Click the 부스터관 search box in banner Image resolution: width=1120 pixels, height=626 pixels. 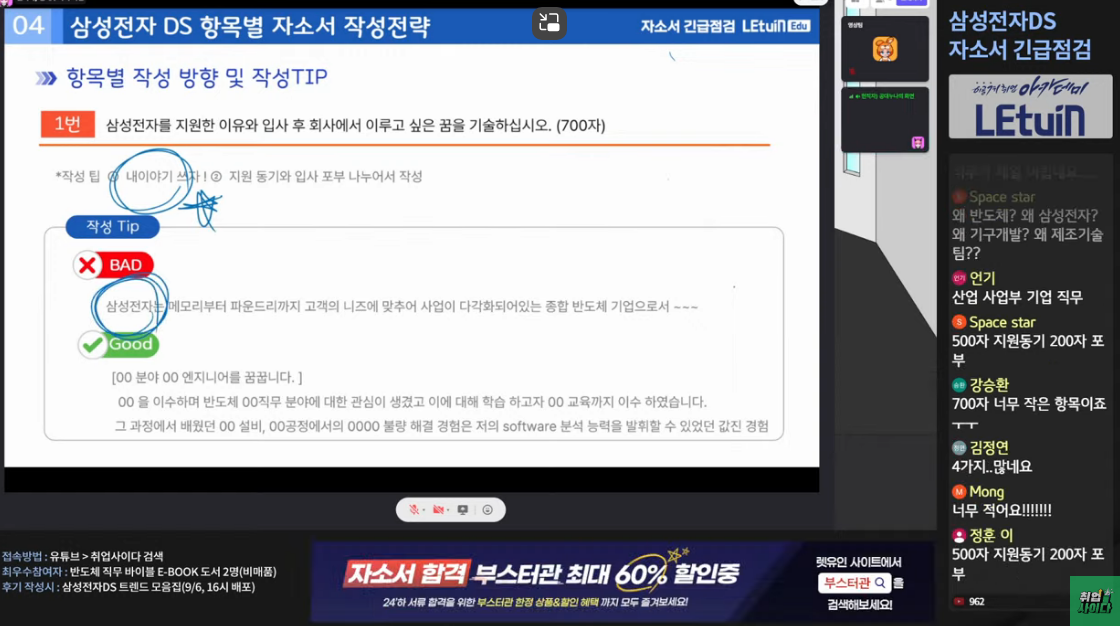click(854, 583)
